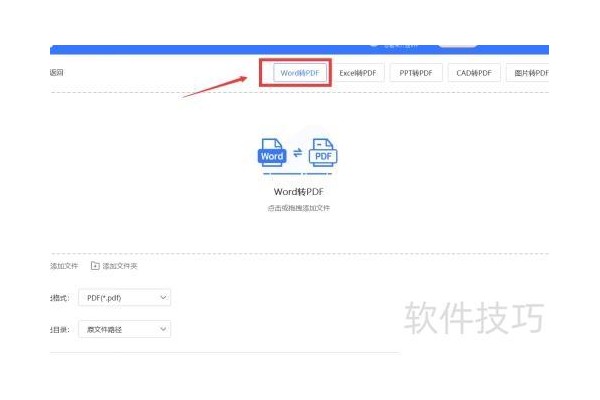Viewport: 600px width, 400px height.
Task: Open the PDF(*.pdf) output format dropdown
Action: [x=124, y=297]
